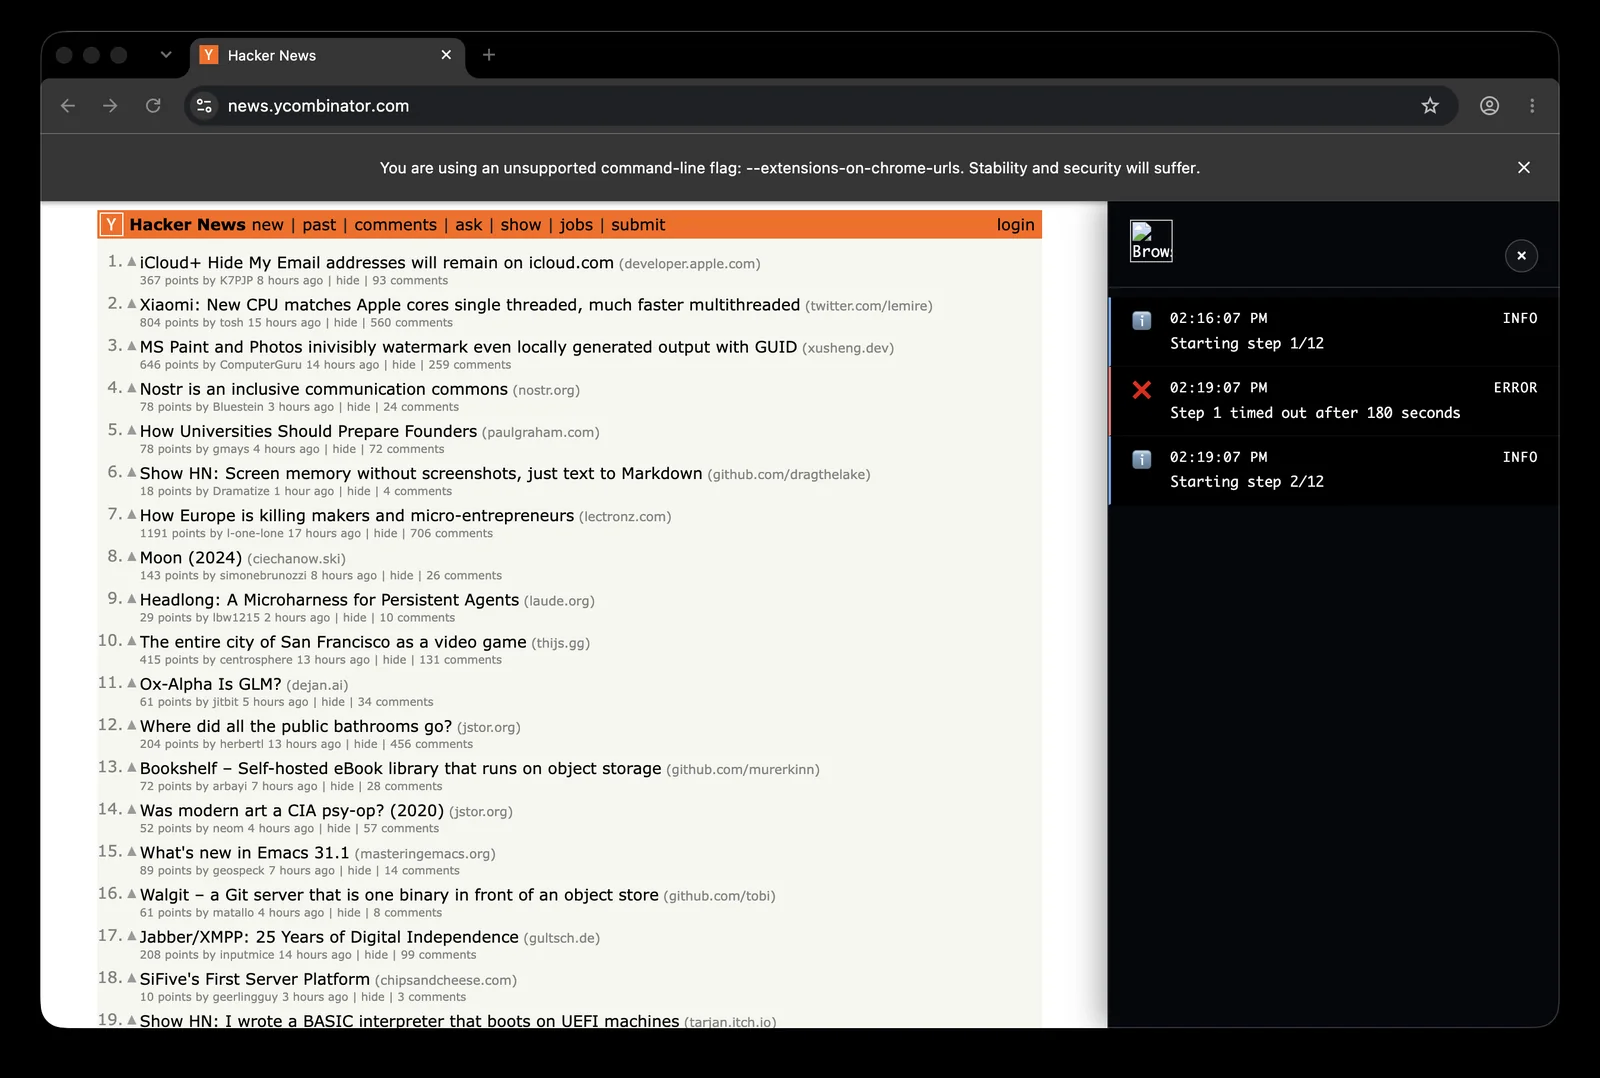Open the tab search dropdown arrow

coord(166,55)
